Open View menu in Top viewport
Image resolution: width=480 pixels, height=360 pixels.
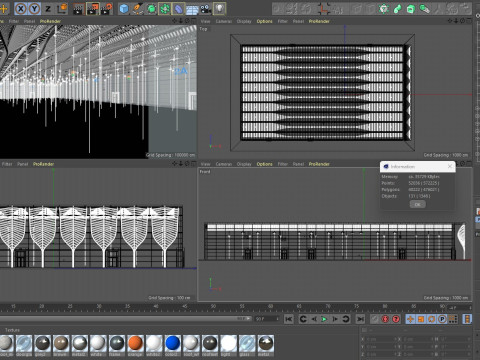(205, 21)
